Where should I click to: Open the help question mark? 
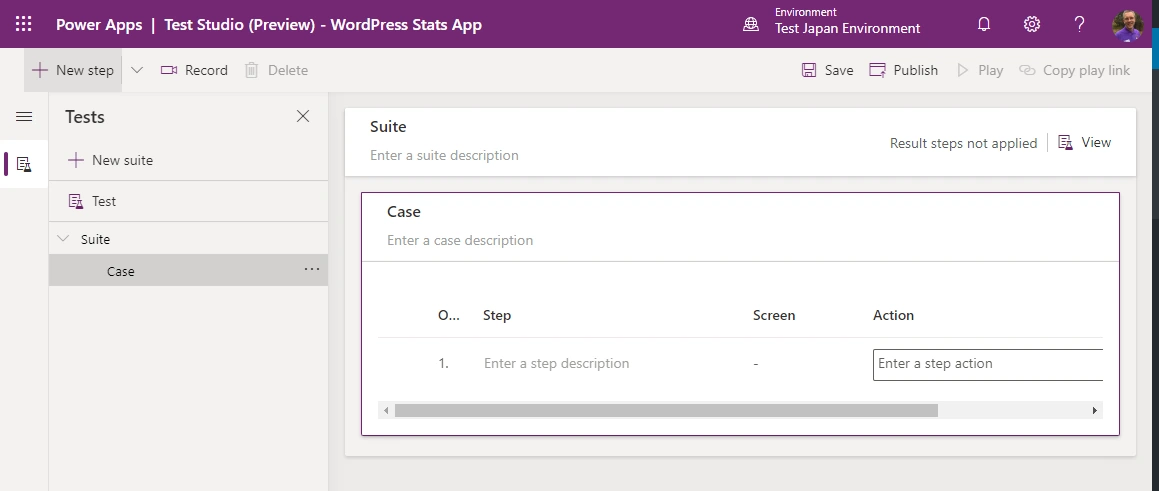[x=1079, y=24]
